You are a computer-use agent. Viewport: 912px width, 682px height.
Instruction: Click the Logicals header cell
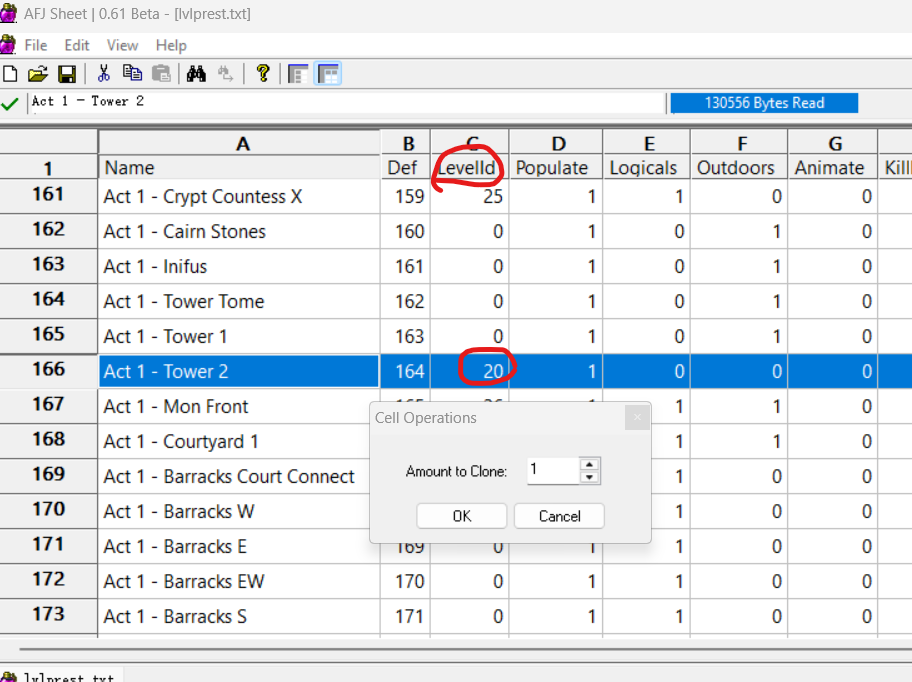tap(647, 167)
